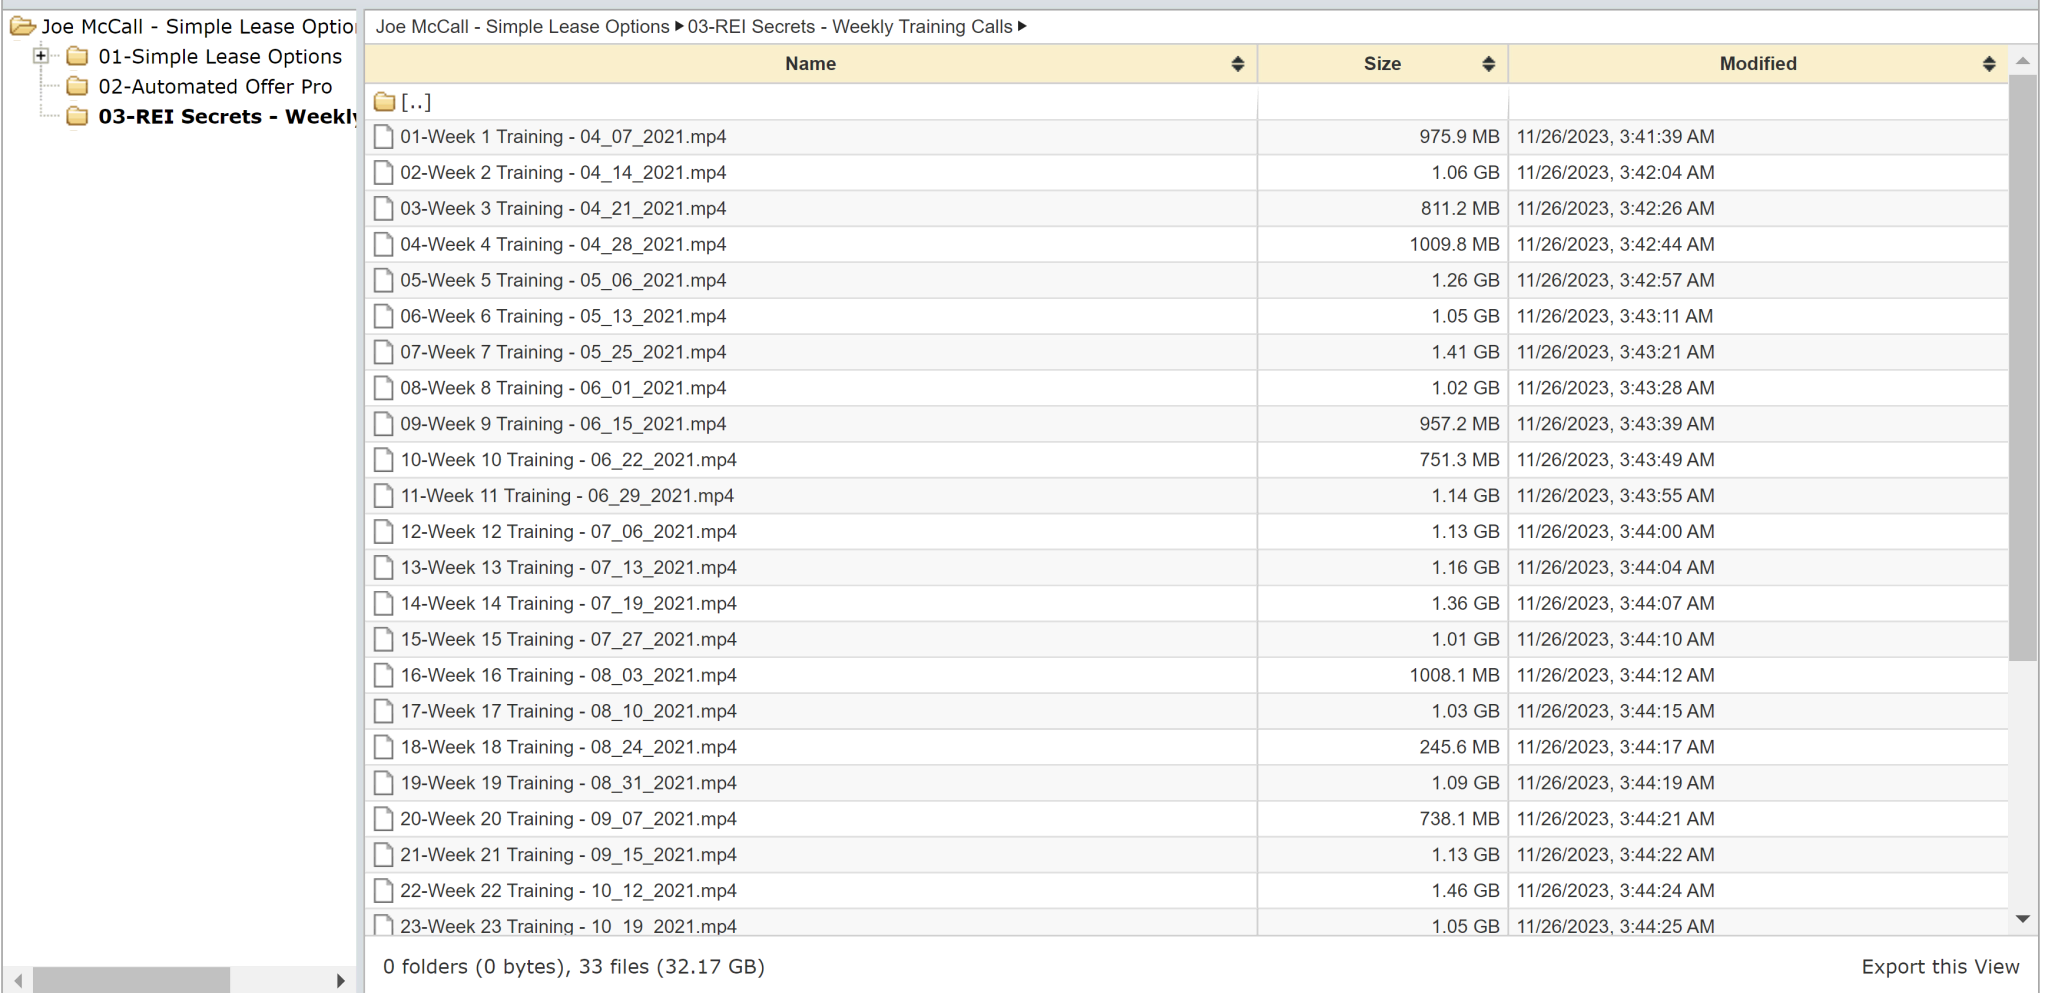The image size is (2048, 993).
Task: Click the file icon for 04-Week 4 Training
Action: click(383, 245)
